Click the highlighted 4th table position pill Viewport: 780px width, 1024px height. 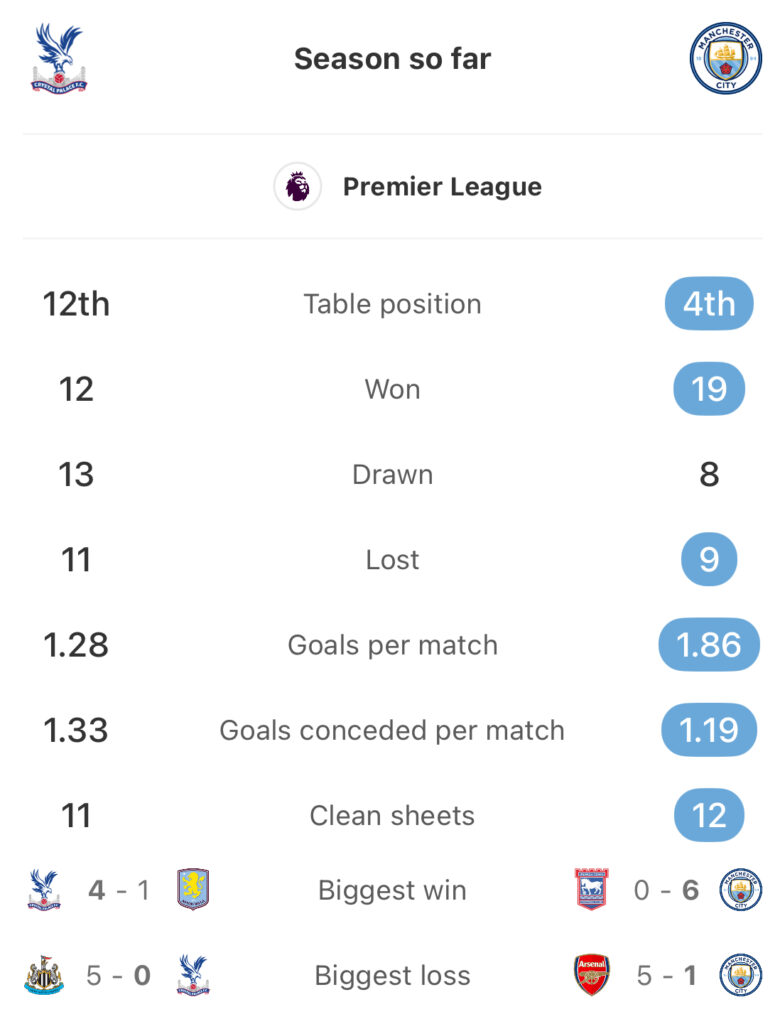tap(709, 304)
